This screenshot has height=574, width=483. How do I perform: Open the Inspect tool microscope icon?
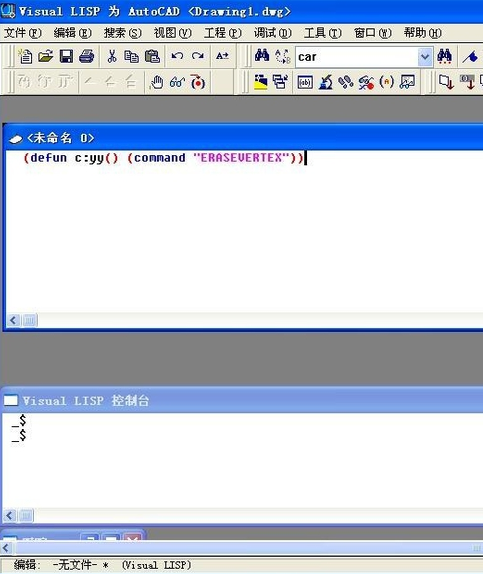tap(326, 82)
